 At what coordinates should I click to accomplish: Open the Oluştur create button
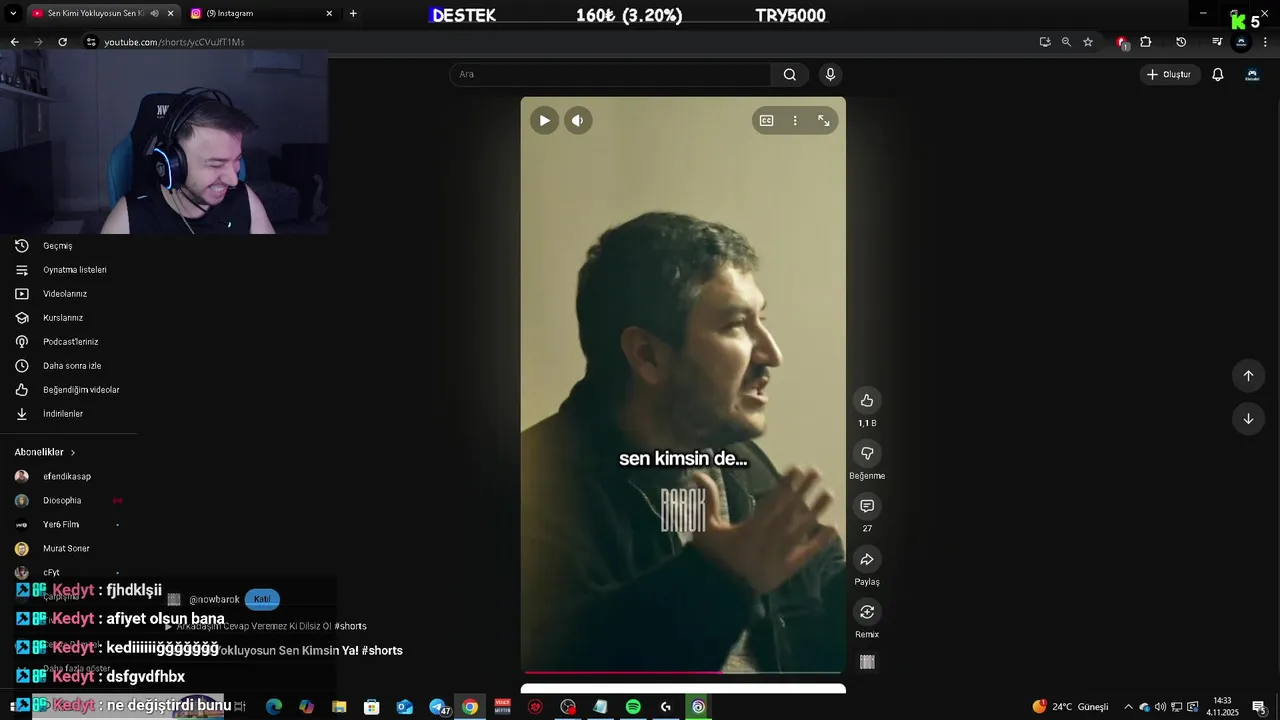click(x=1169, y=74)
